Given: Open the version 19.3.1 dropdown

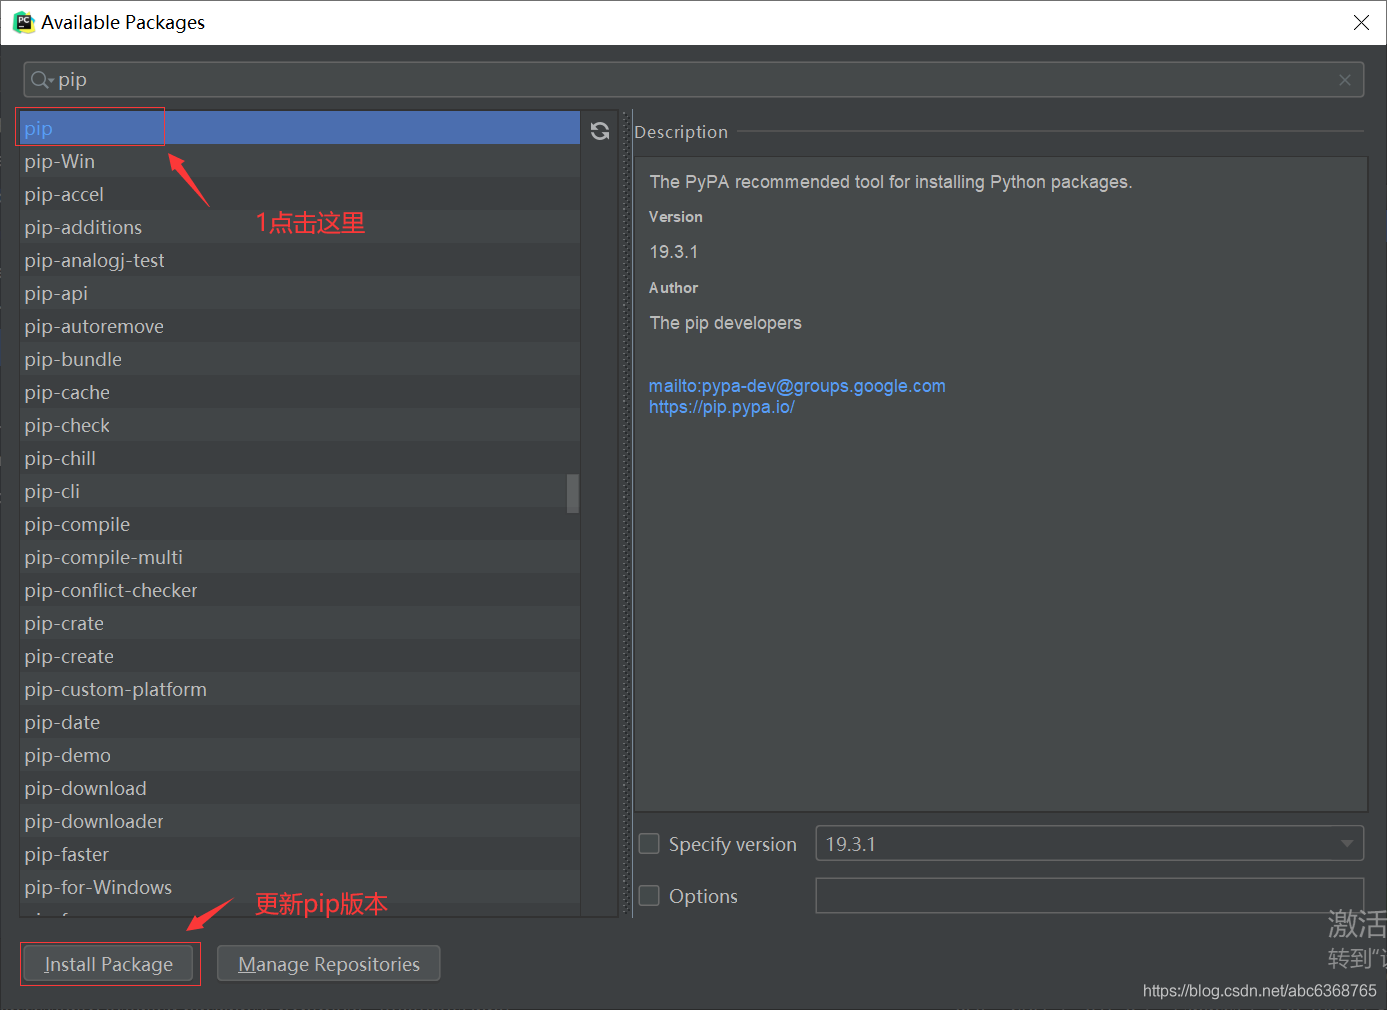Looking at the screenshot, I should tap(1346, 844).
